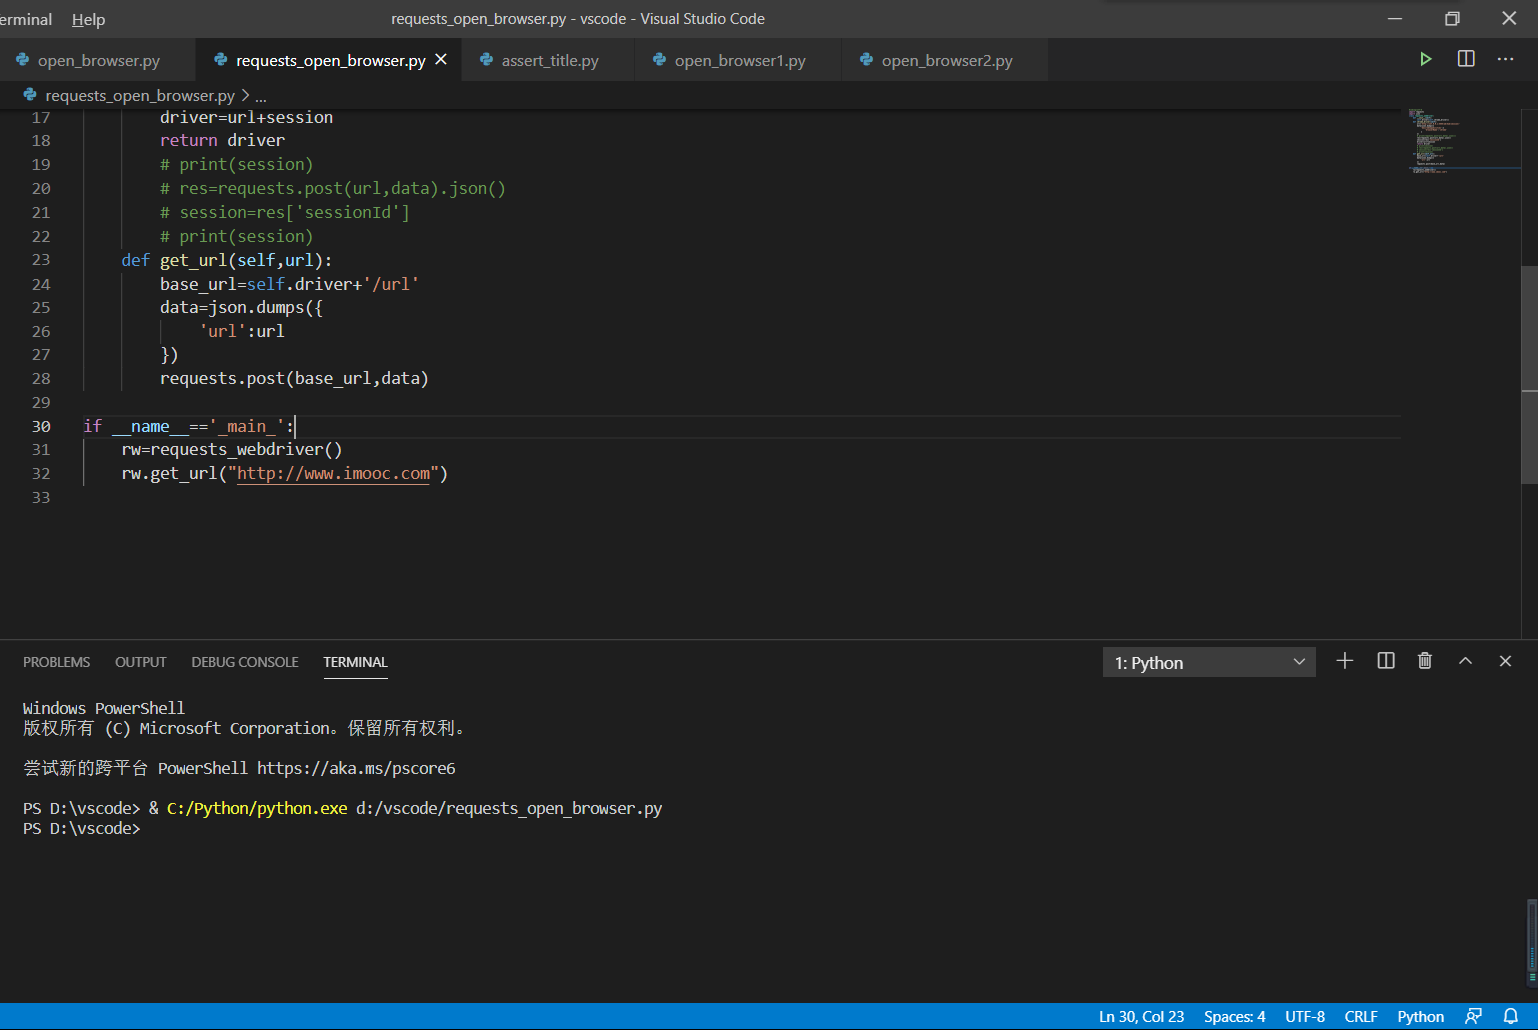Split the editor to the right
1538x1030 pixels.
pos(1466,59)
